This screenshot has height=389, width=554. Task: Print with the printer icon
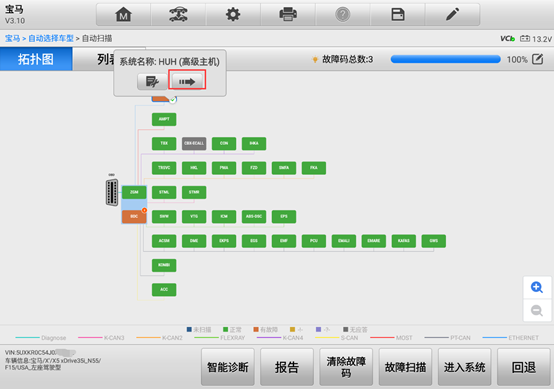click(x=288, y=14)
